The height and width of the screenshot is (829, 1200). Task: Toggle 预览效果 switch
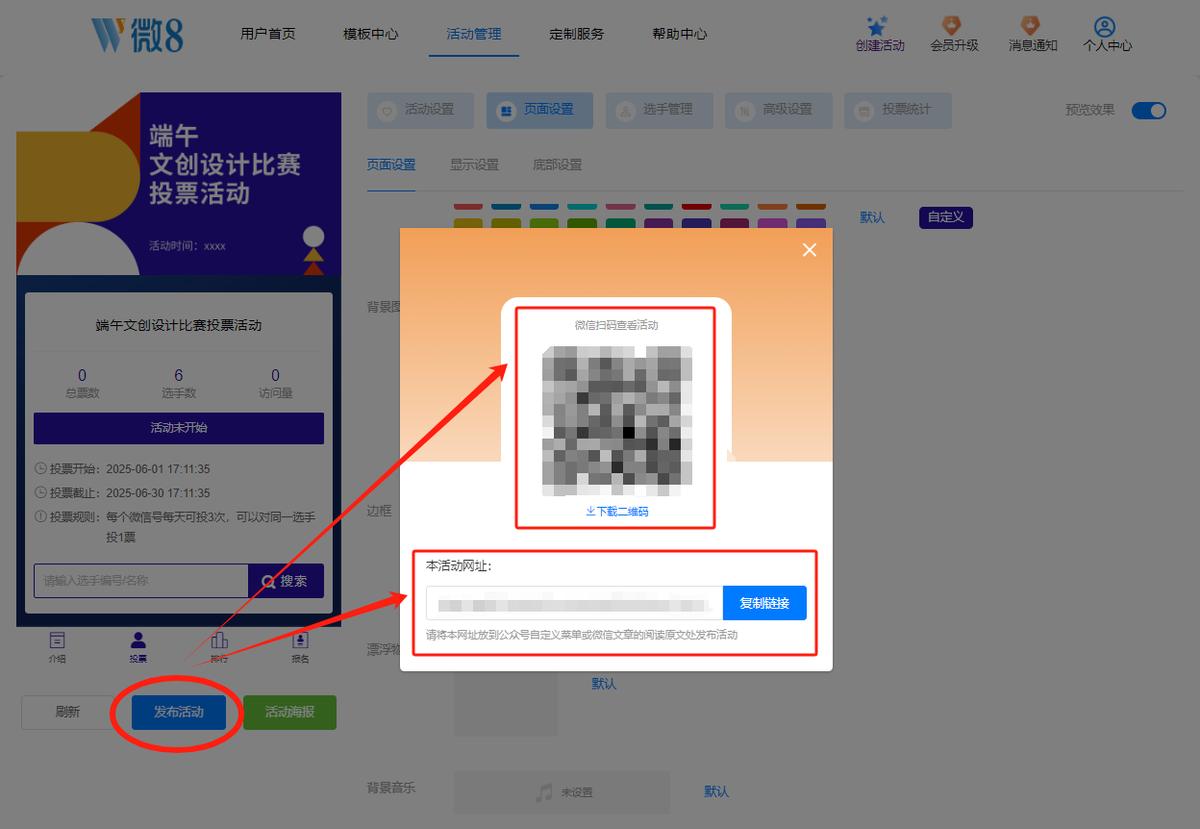[x=1149, y=110]
